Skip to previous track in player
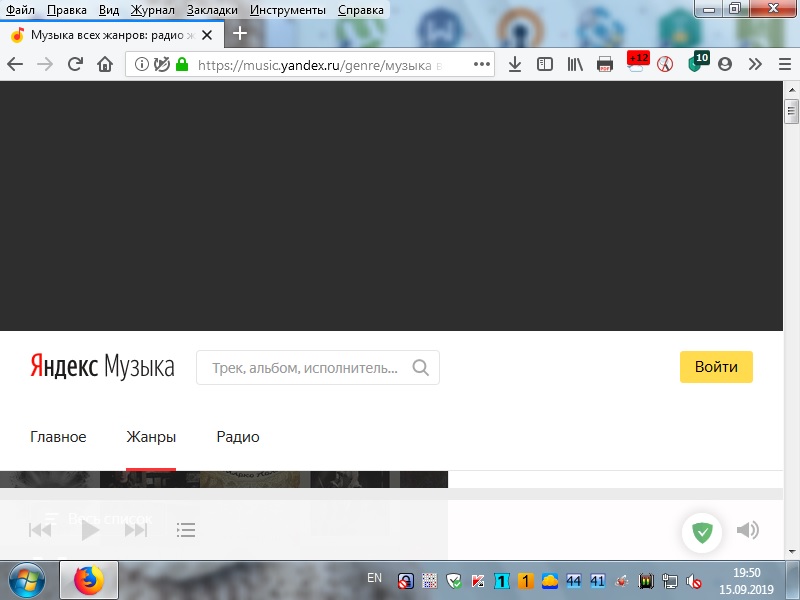 (x=40, y=530)
